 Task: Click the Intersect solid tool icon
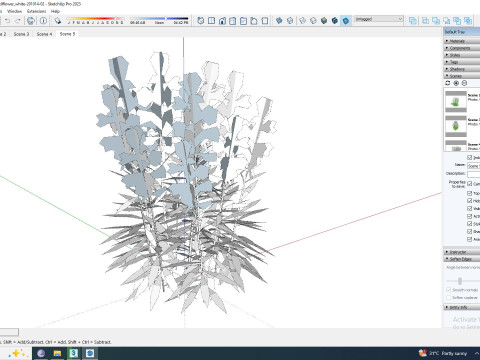(x=426, y=21)
